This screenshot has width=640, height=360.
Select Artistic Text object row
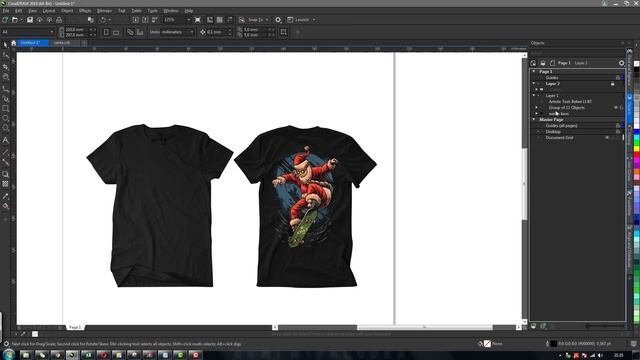point(570,101)
